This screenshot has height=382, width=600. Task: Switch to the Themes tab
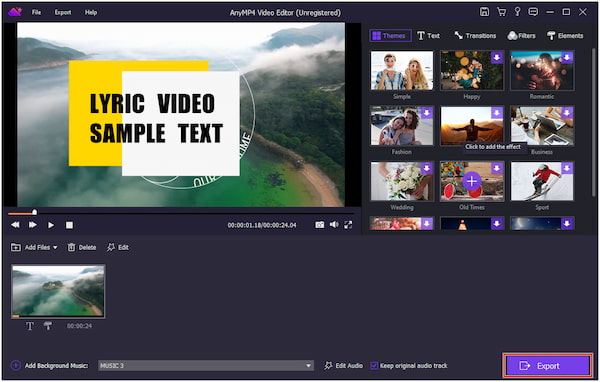pos(390,36)
